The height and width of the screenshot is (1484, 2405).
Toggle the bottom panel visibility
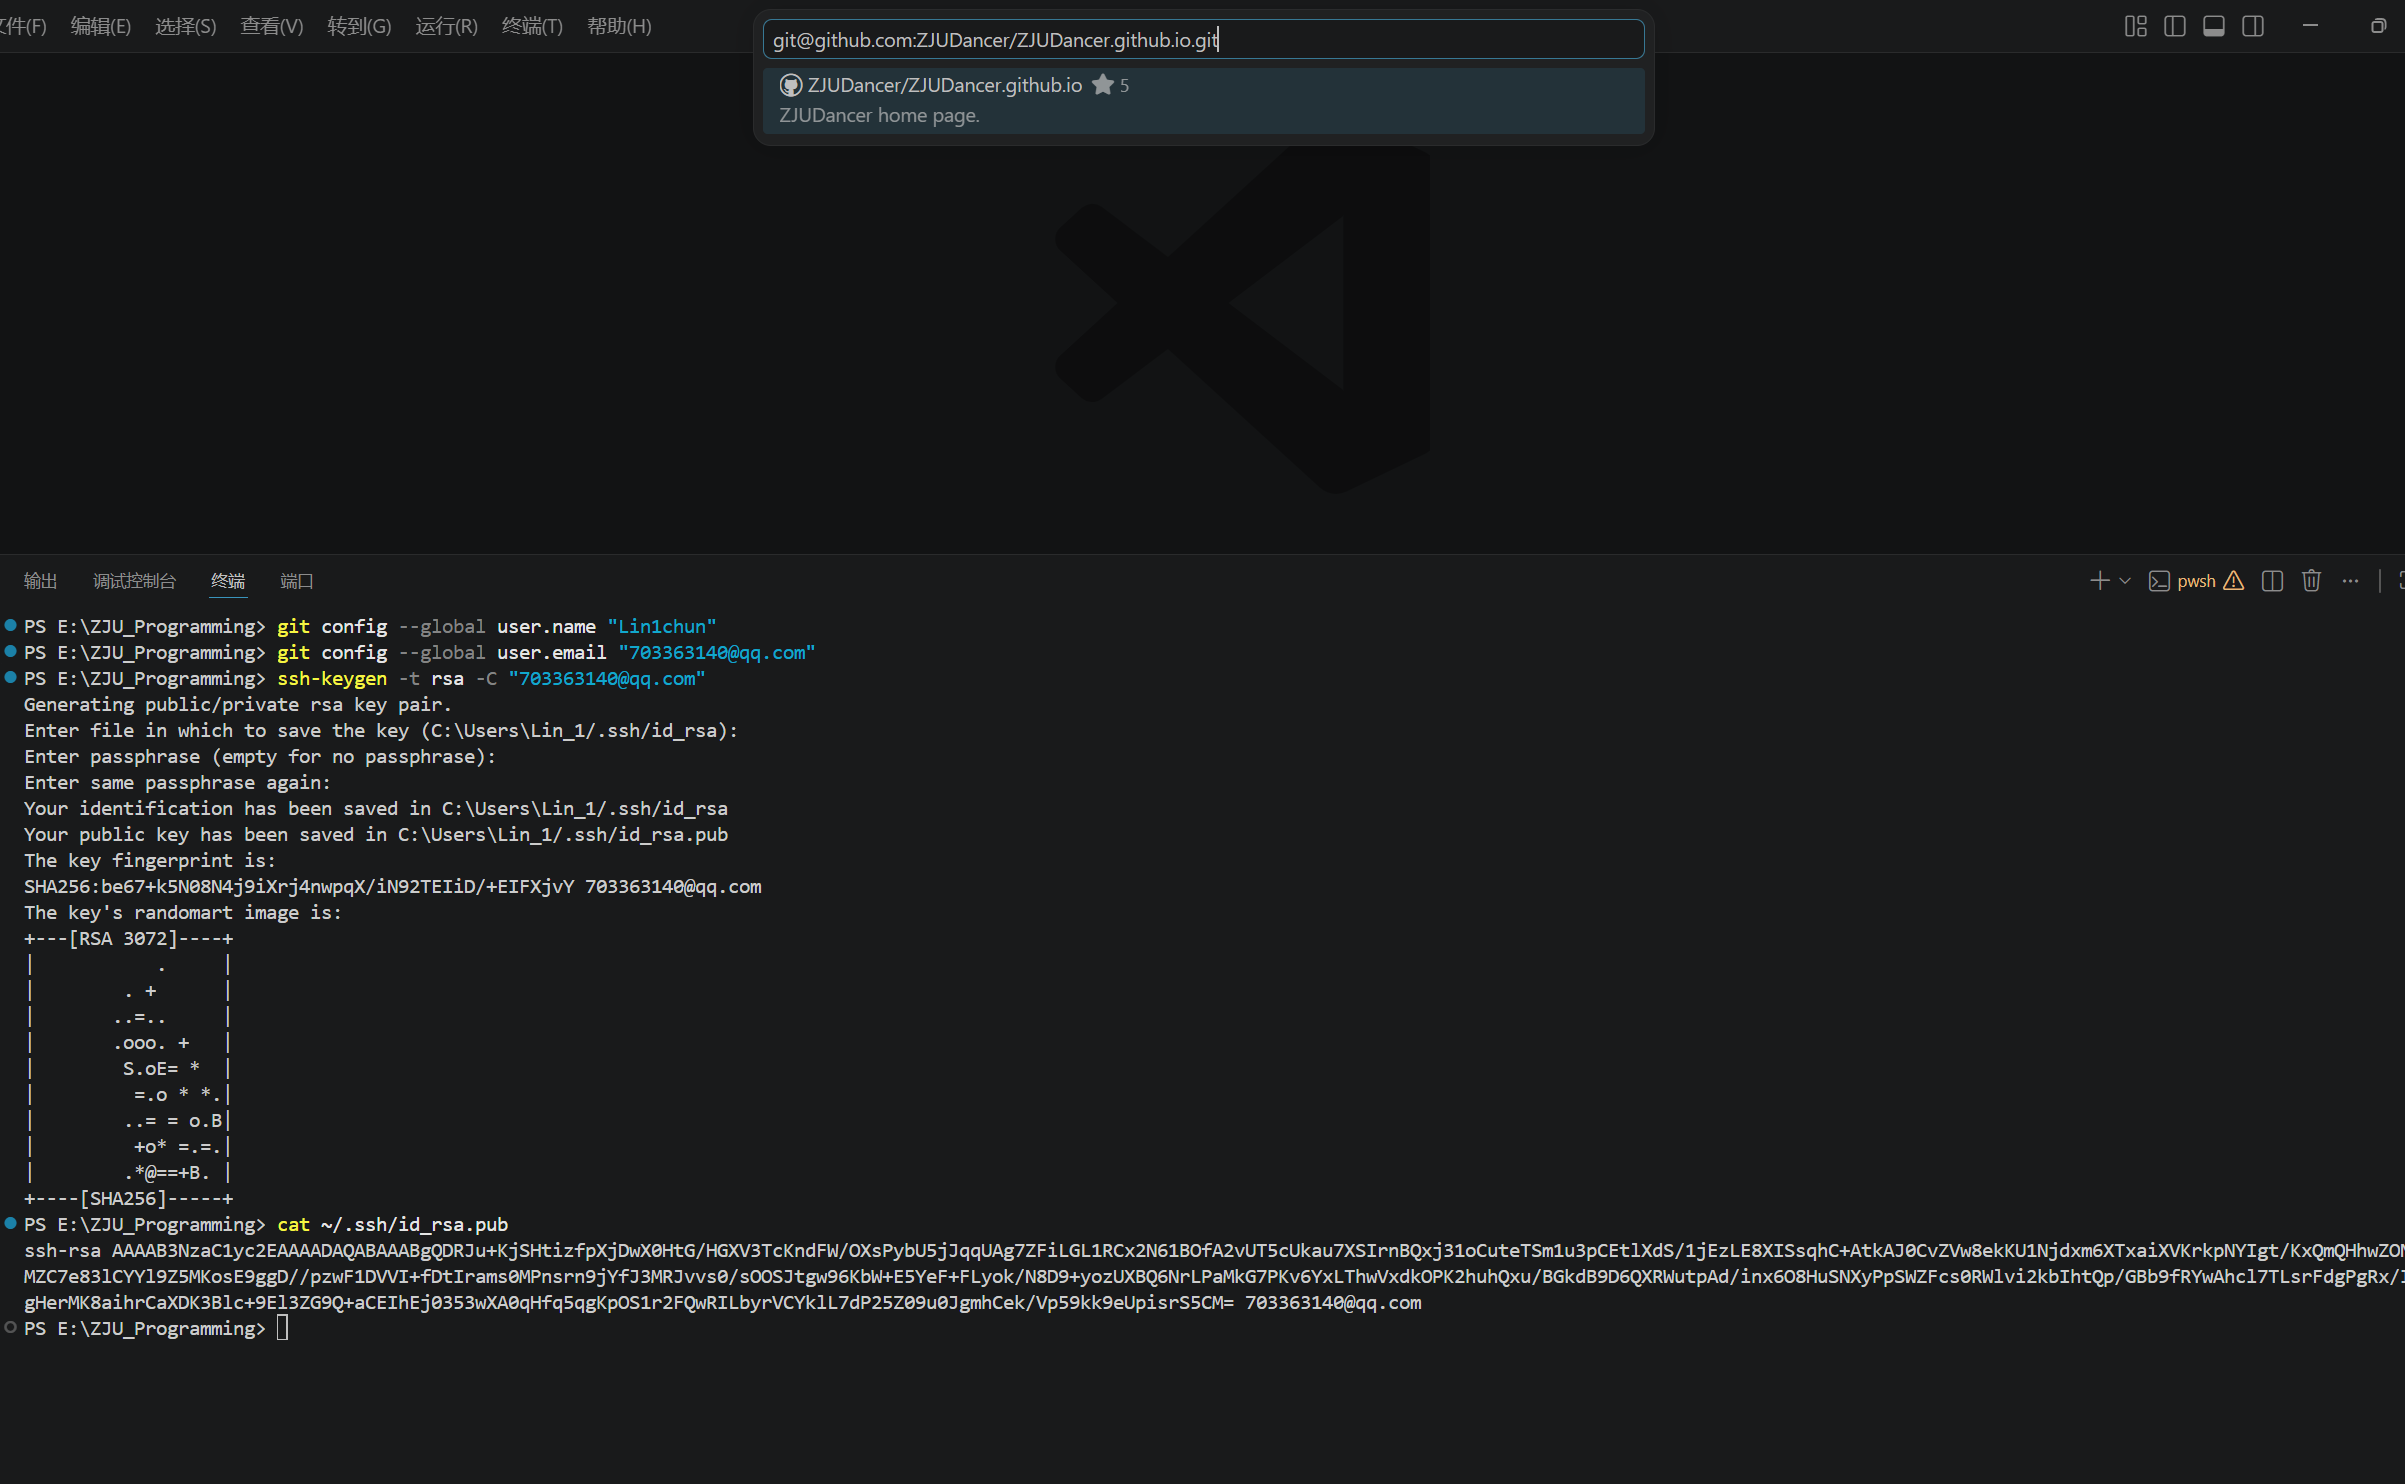2213,26
